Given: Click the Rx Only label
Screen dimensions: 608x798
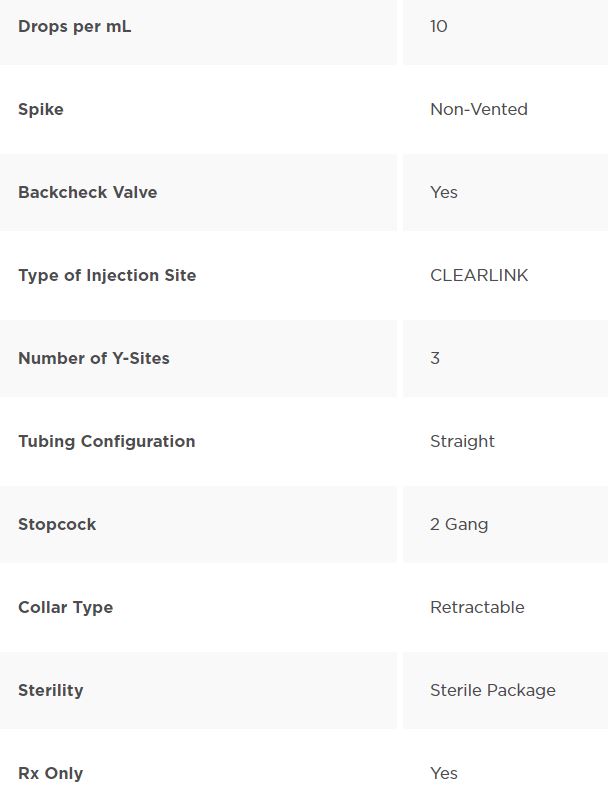Looking at the screenshot, I should click(x=50, y=773).
